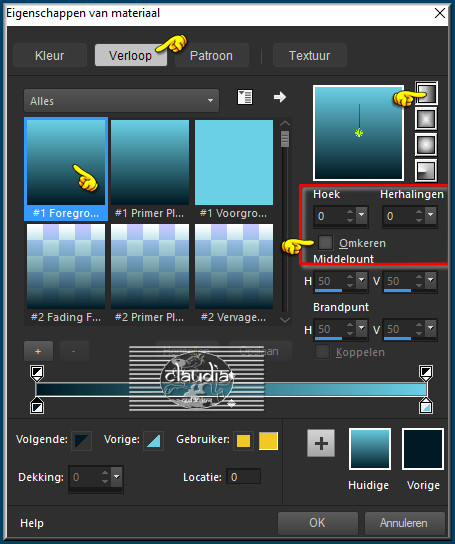Select the right lower color marker

(x=426, y=406)
